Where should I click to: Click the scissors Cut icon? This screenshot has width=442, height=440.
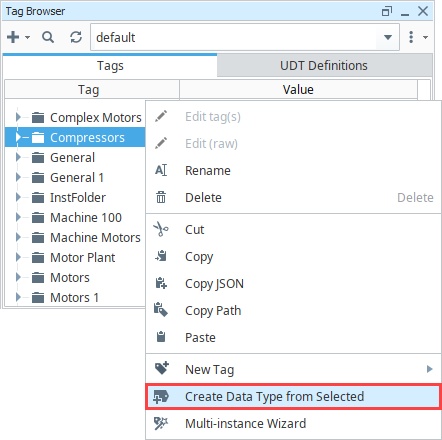pyautogui.click(x=161, y=230)
